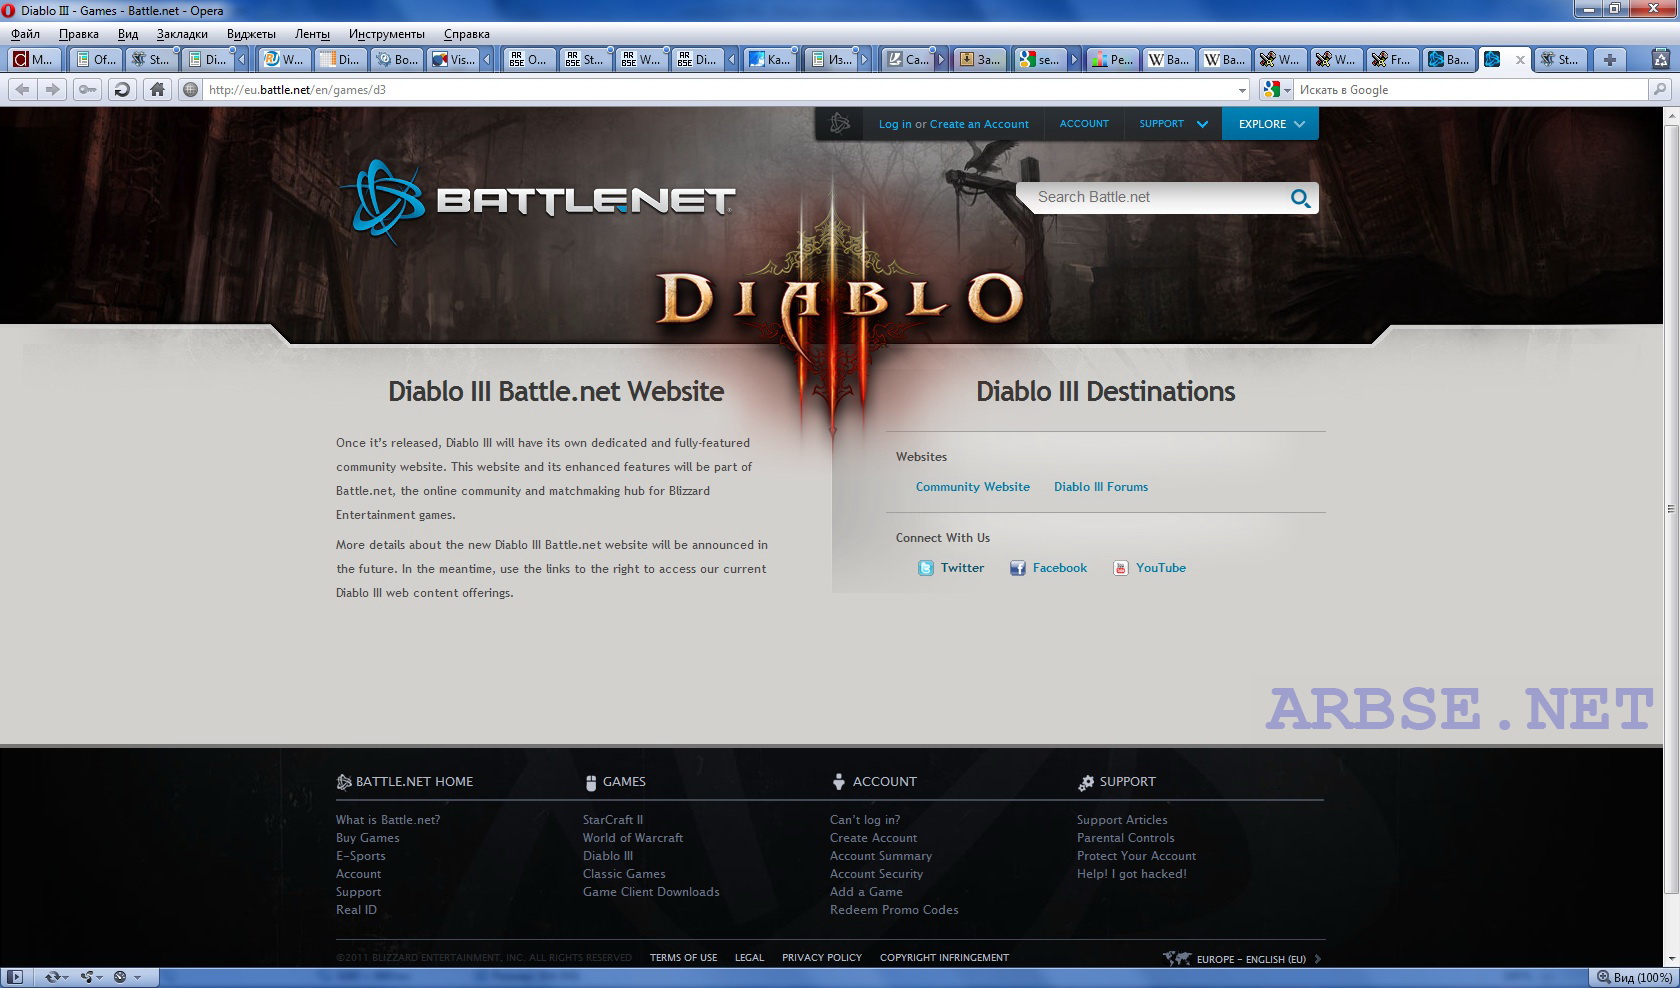Image resolution: width=1680 pixels, height=988 pixels.
Task: Close the active Battle.net tab
Action: (1520, 60)
